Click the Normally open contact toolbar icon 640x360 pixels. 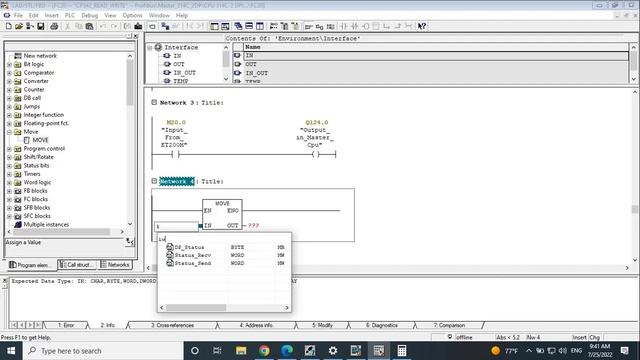[x=344, y=26]
